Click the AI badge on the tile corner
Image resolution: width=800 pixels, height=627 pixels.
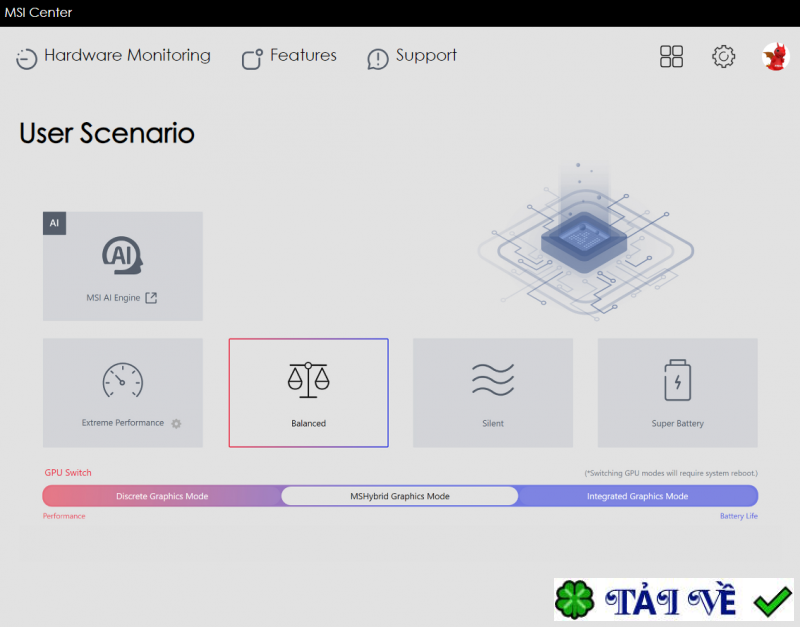pyautogui.click(x=54, y=223)
